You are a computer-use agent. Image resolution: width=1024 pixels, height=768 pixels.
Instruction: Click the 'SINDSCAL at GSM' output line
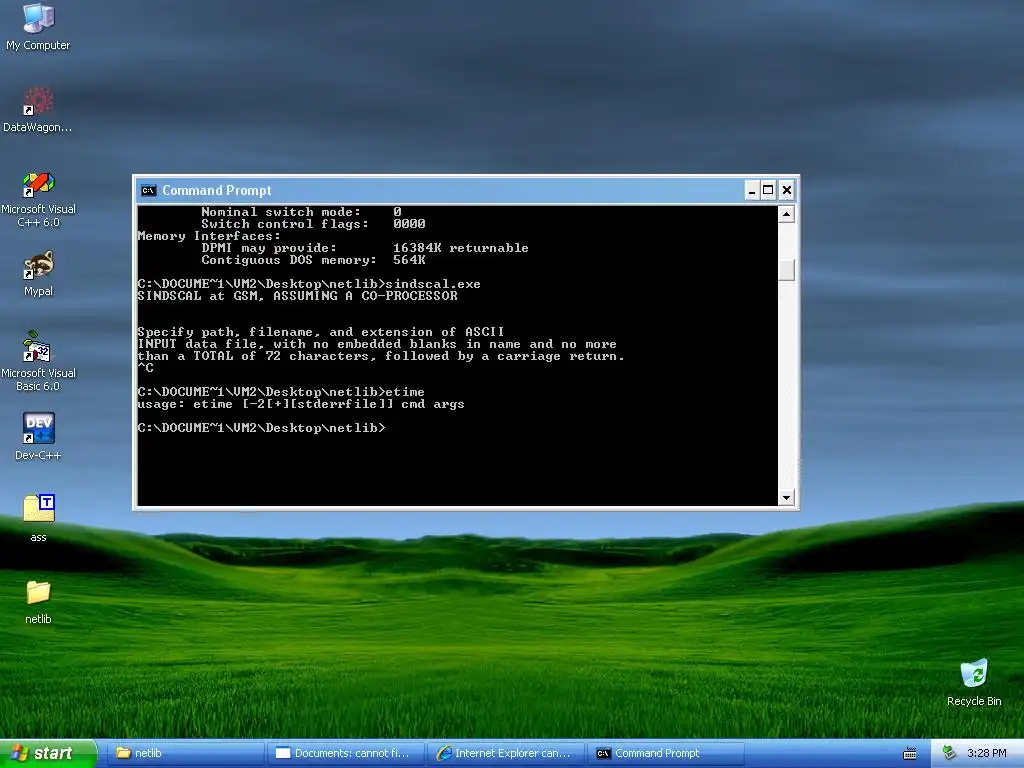[298, 296]
